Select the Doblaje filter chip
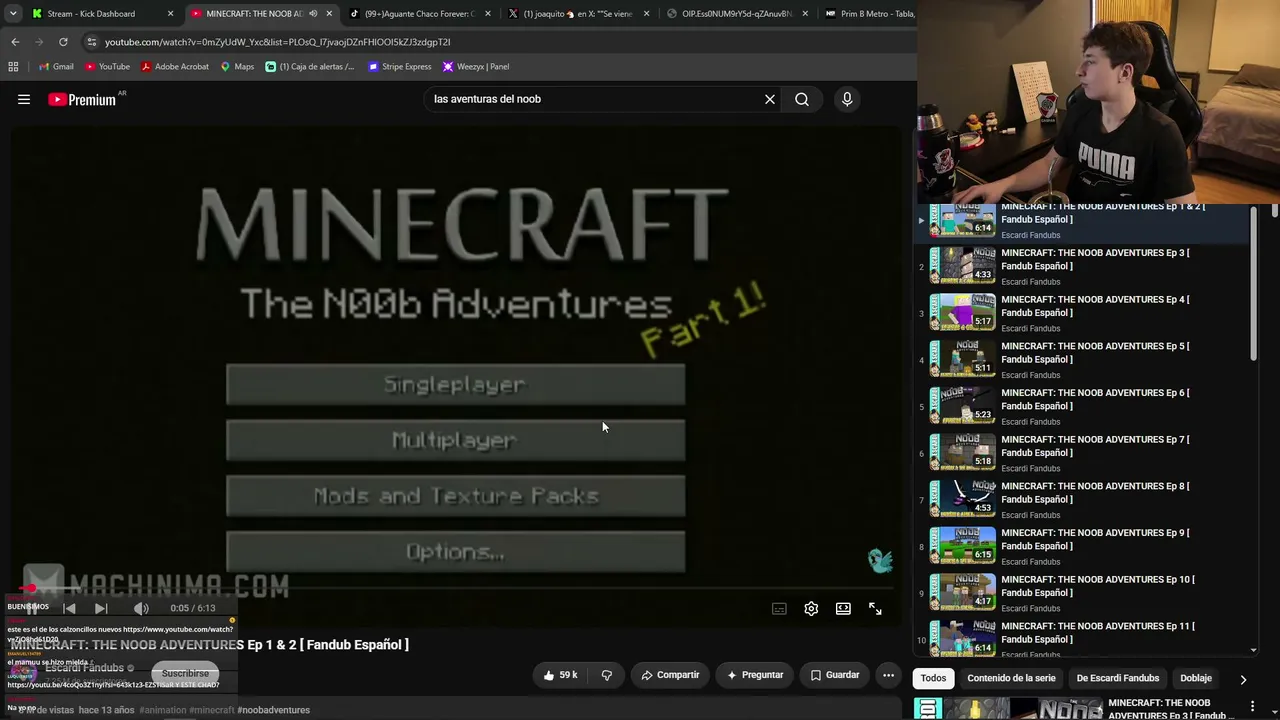Screen dimensions: 1280x720 coord(1196,678)
